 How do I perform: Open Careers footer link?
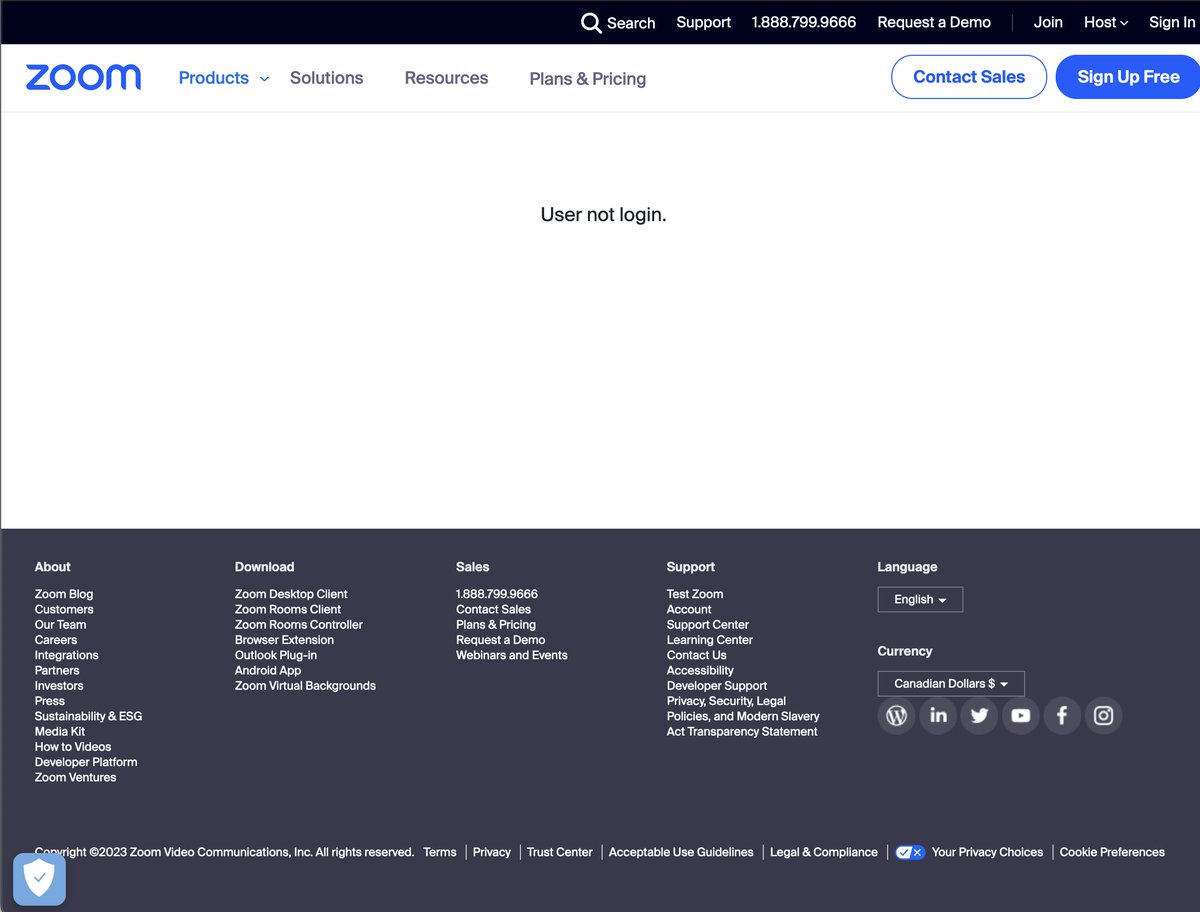point(56,640)
